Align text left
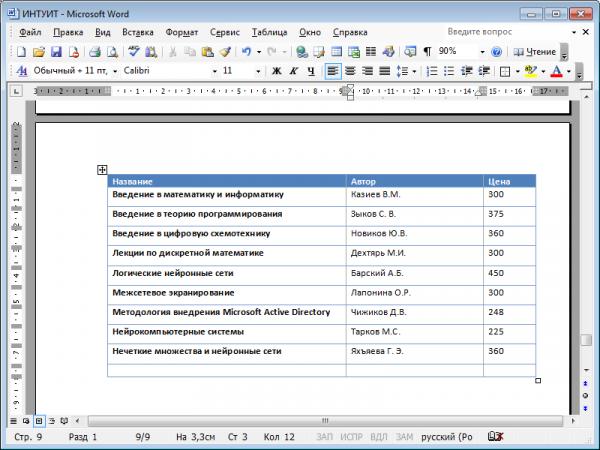The height and width of the screenshot is (450, 600). pos(333,71)
